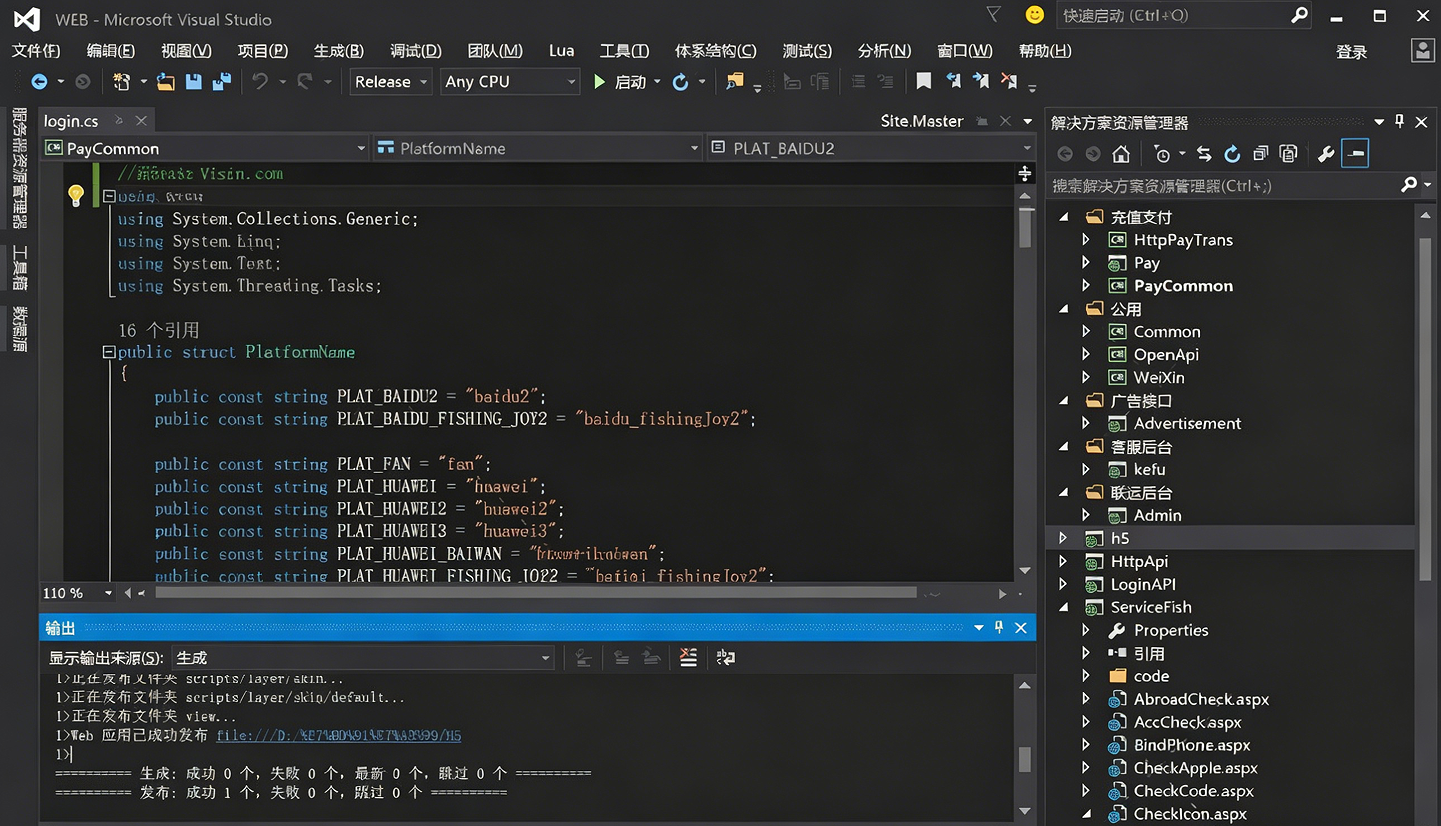The image size is (1441, 826).
Task: Toggle the Preview Selected Items button
Action: 1355,154
